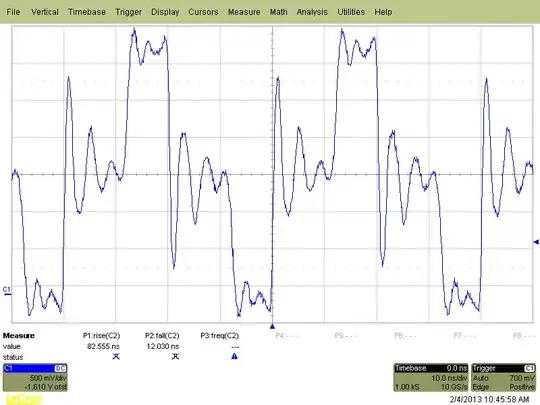This screenshot has height=405, width=540.
Task: Click the trigger level arrow at right edge
Action: coord(536,242)
